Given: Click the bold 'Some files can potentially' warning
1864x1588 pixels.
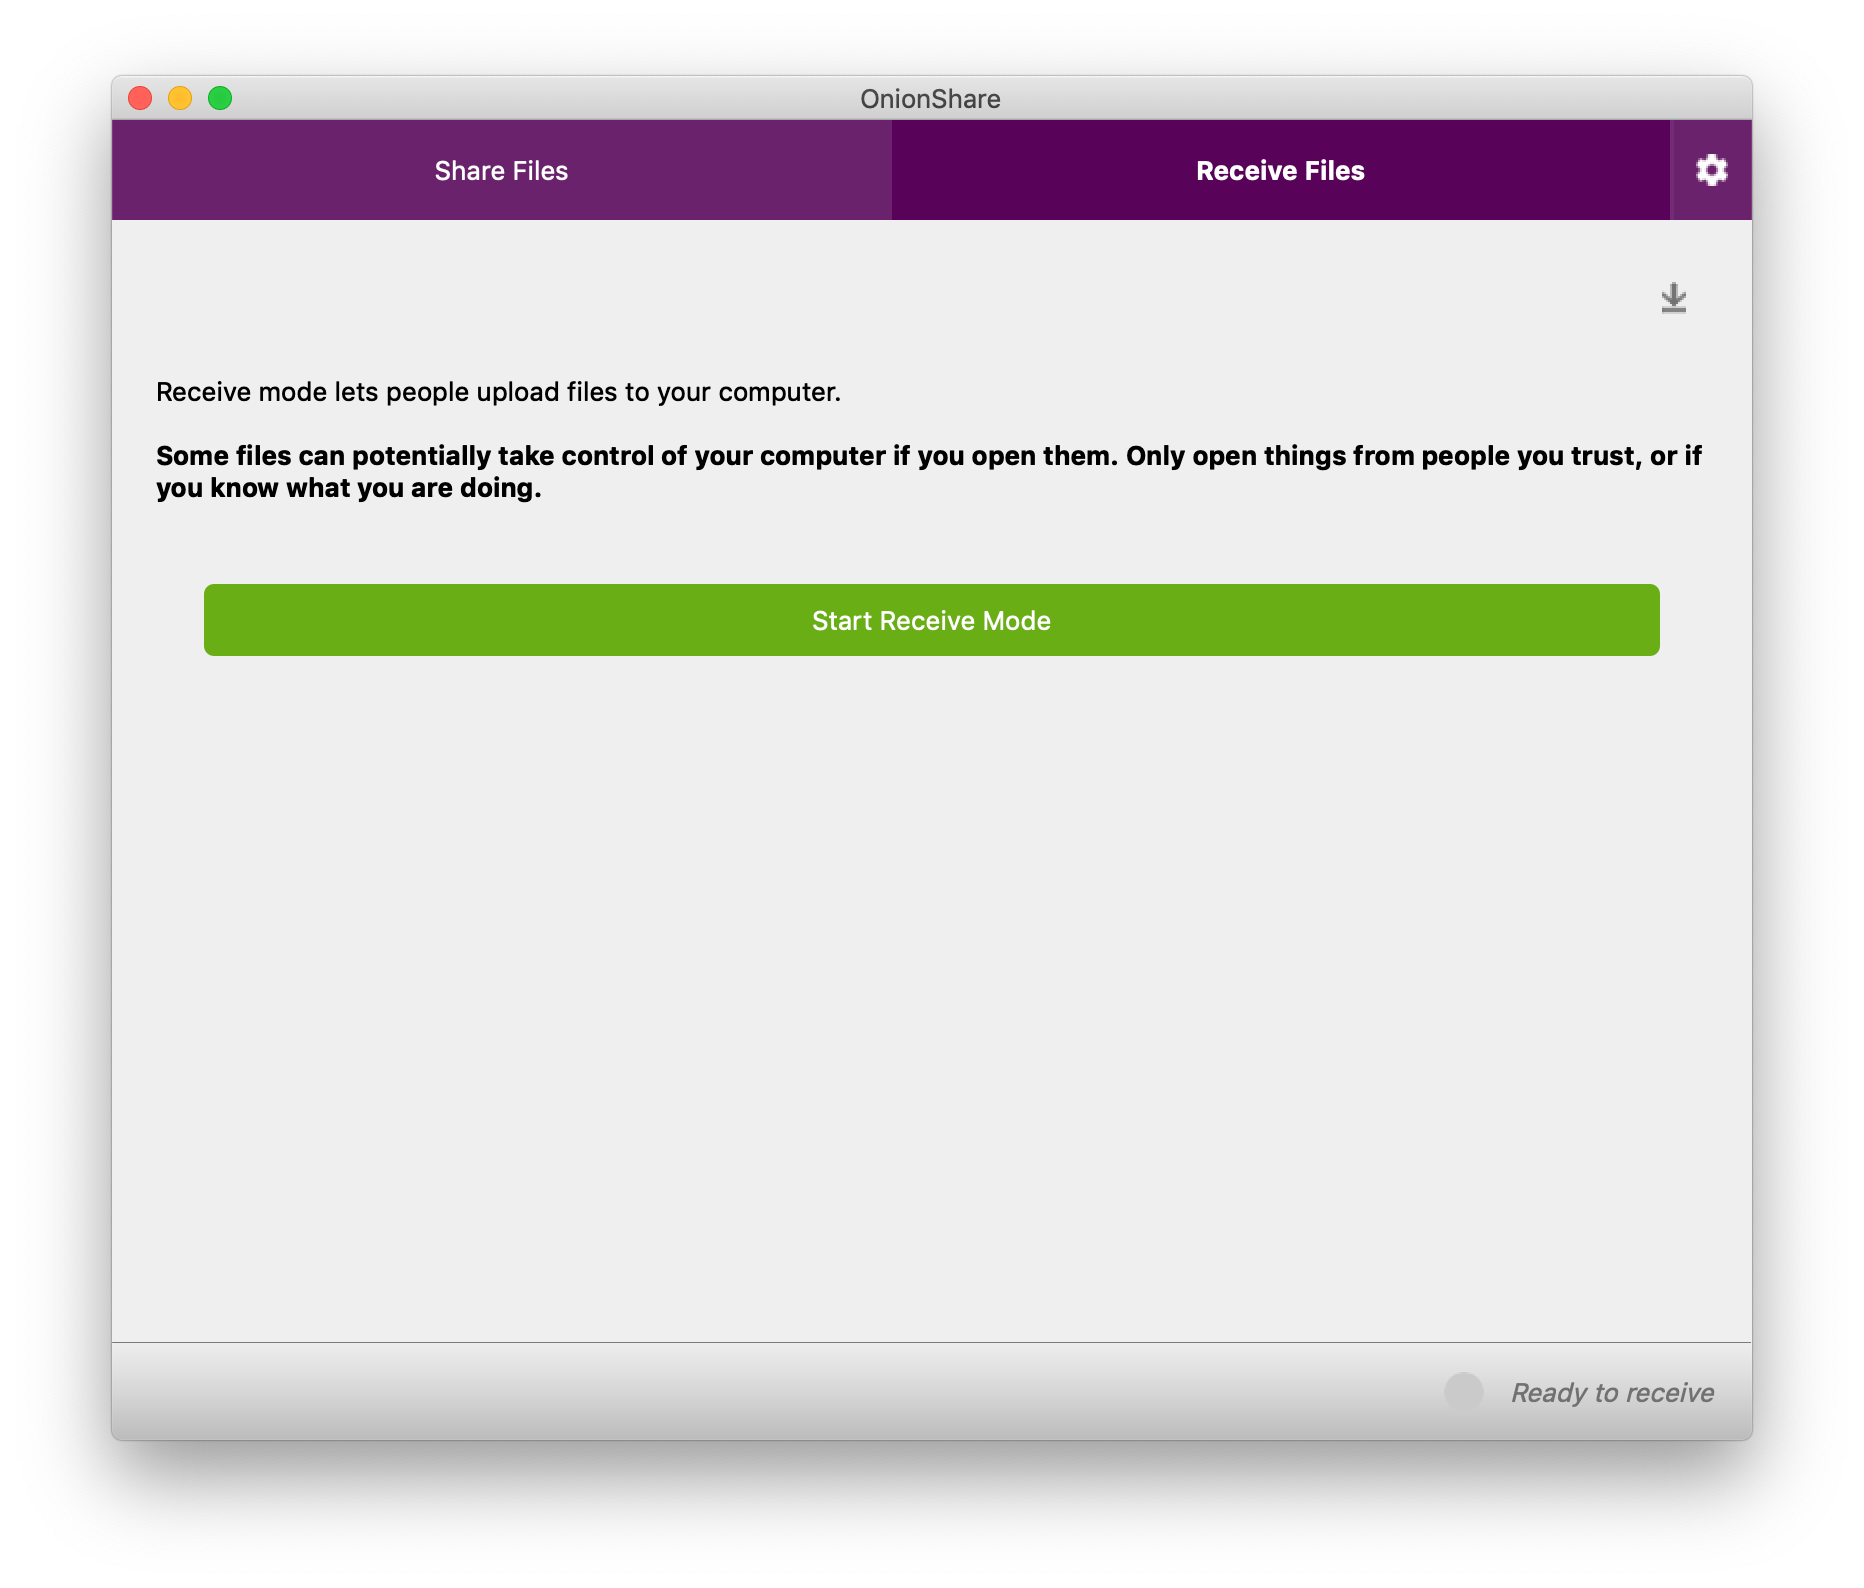Looking at the screenshot, I should click(x=929, y=472).
